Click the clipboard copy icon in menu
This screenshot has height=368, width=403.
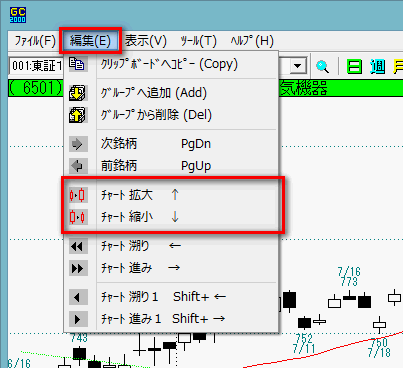coord(78,64)
